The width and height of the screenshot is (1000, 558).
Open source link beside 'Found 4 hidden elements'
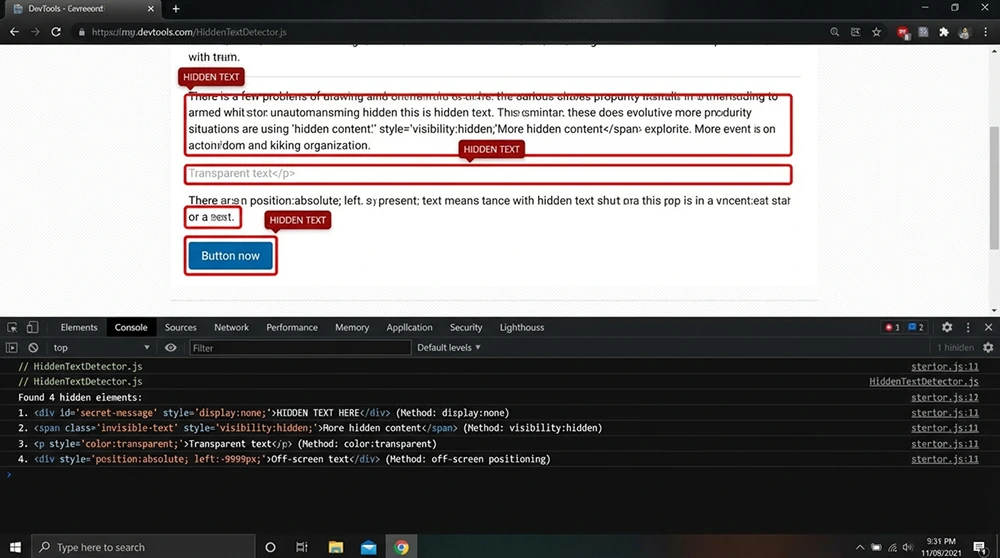coord(945,397)
